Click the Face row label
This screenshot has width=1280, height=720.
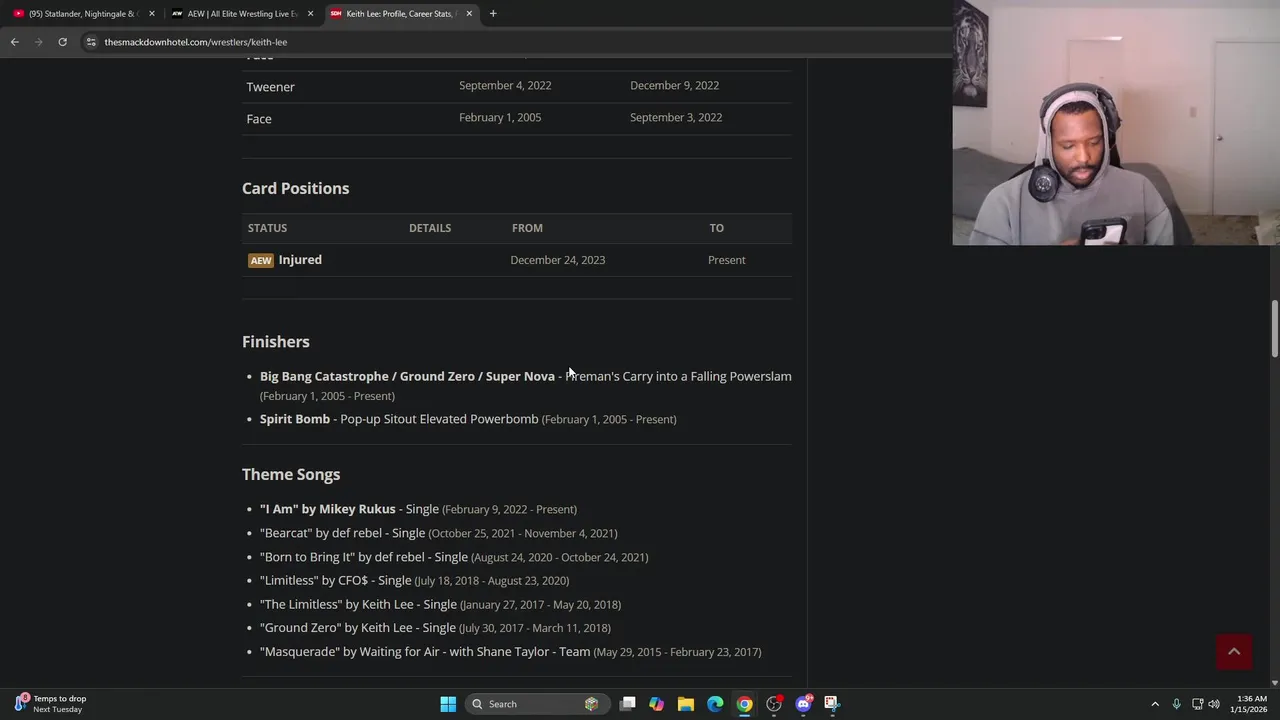pyautogui.click(x=259, y=119)
